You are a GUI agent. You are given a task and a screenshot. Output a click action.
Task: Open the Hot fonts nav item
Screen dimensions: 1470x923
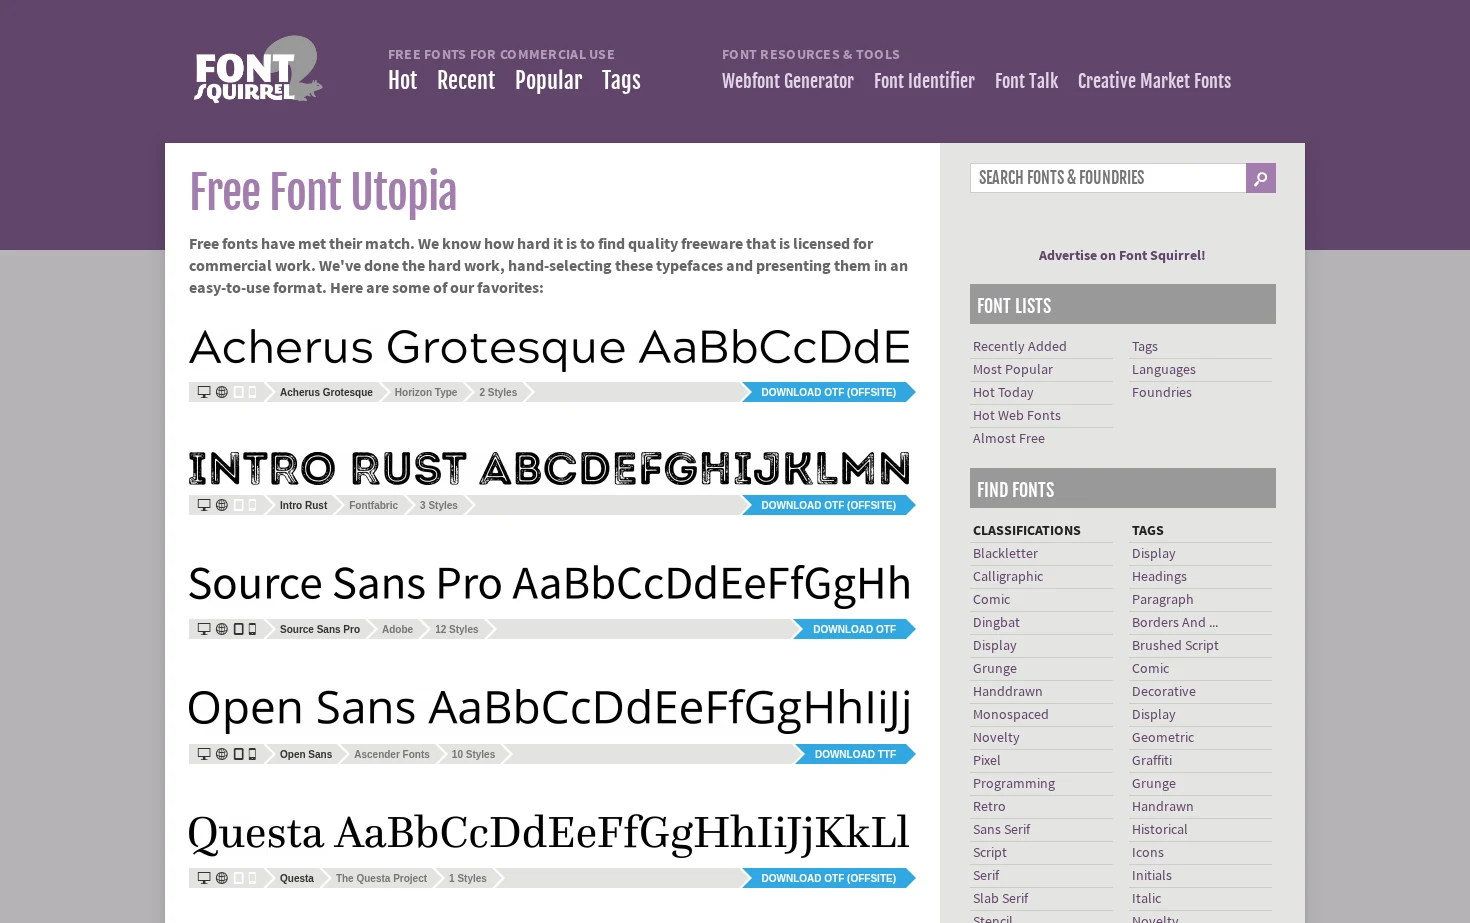pos(402,81)
